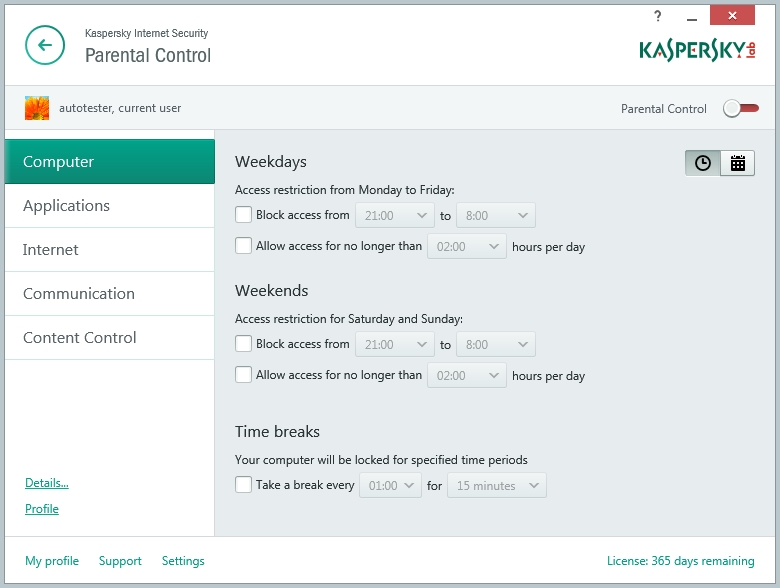Click License: 365 days remaining link
Screen dimensions: 780x588
click(x=681, y=561)
